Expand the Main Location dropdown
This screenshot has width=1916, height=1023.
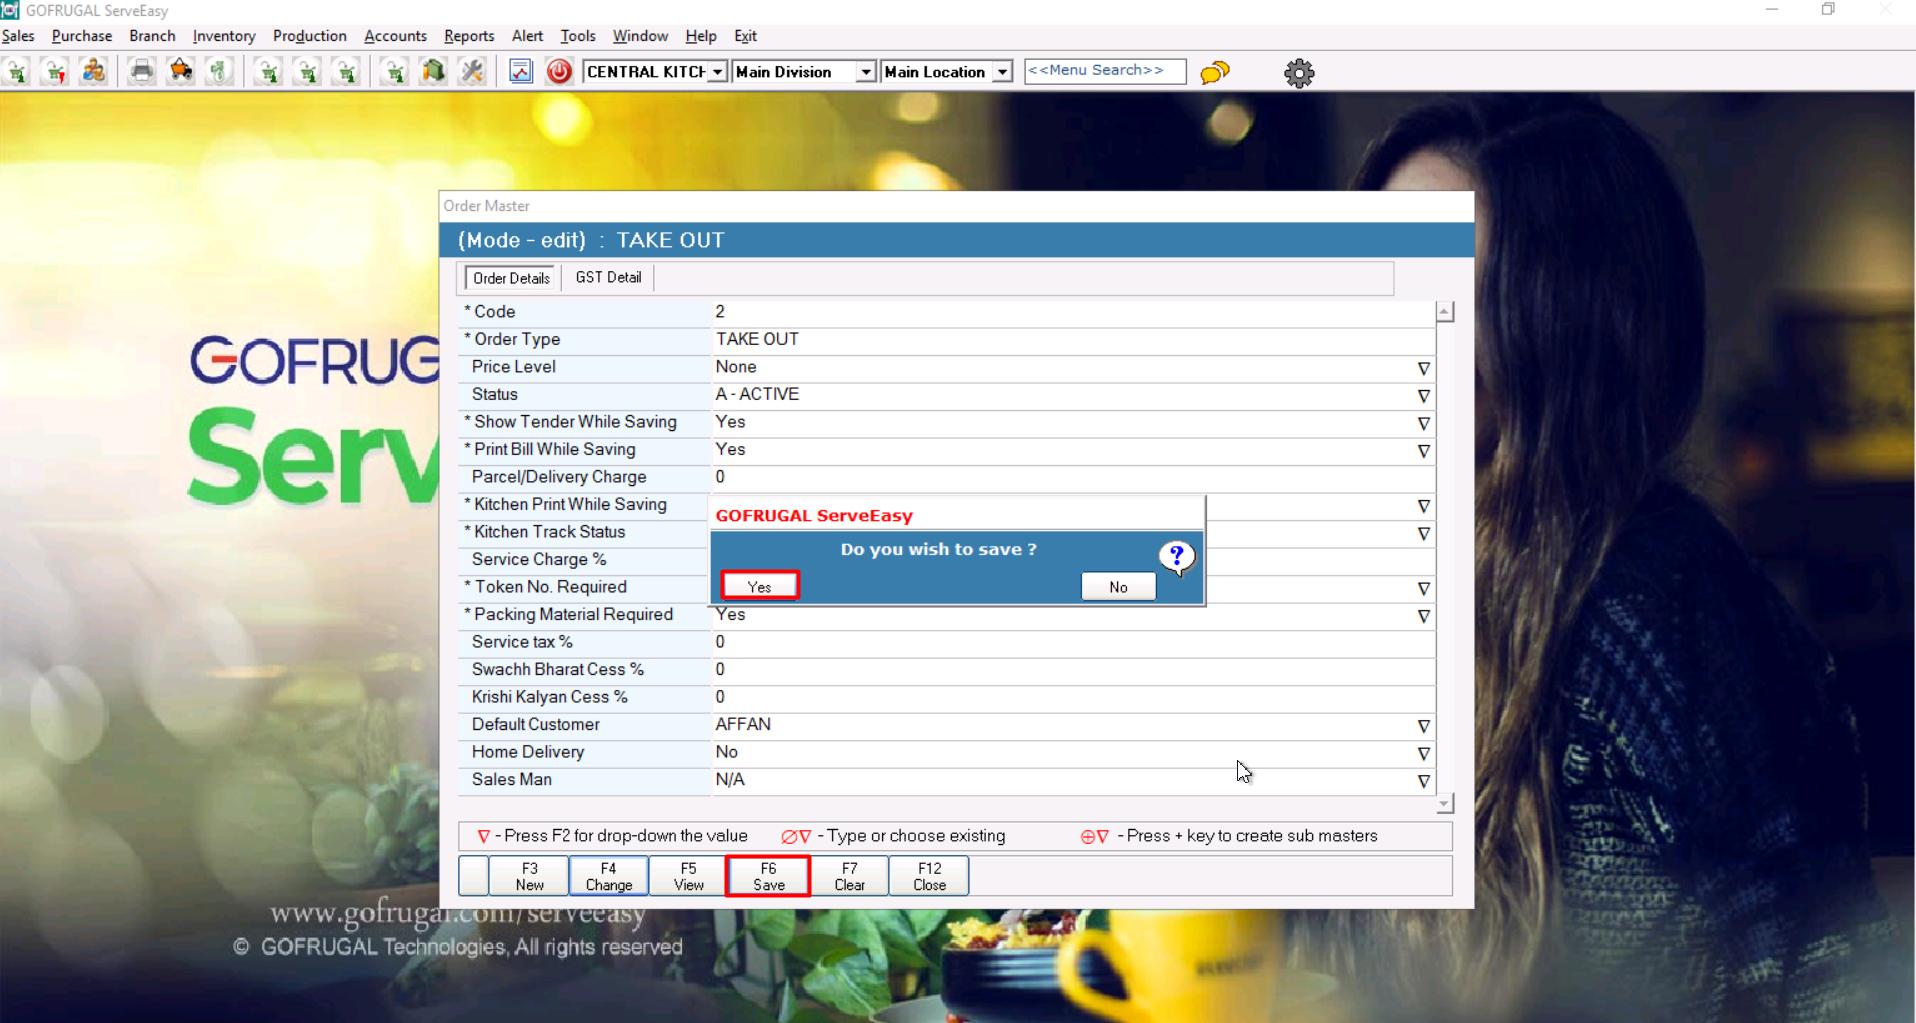click(x=1002, y=72)
